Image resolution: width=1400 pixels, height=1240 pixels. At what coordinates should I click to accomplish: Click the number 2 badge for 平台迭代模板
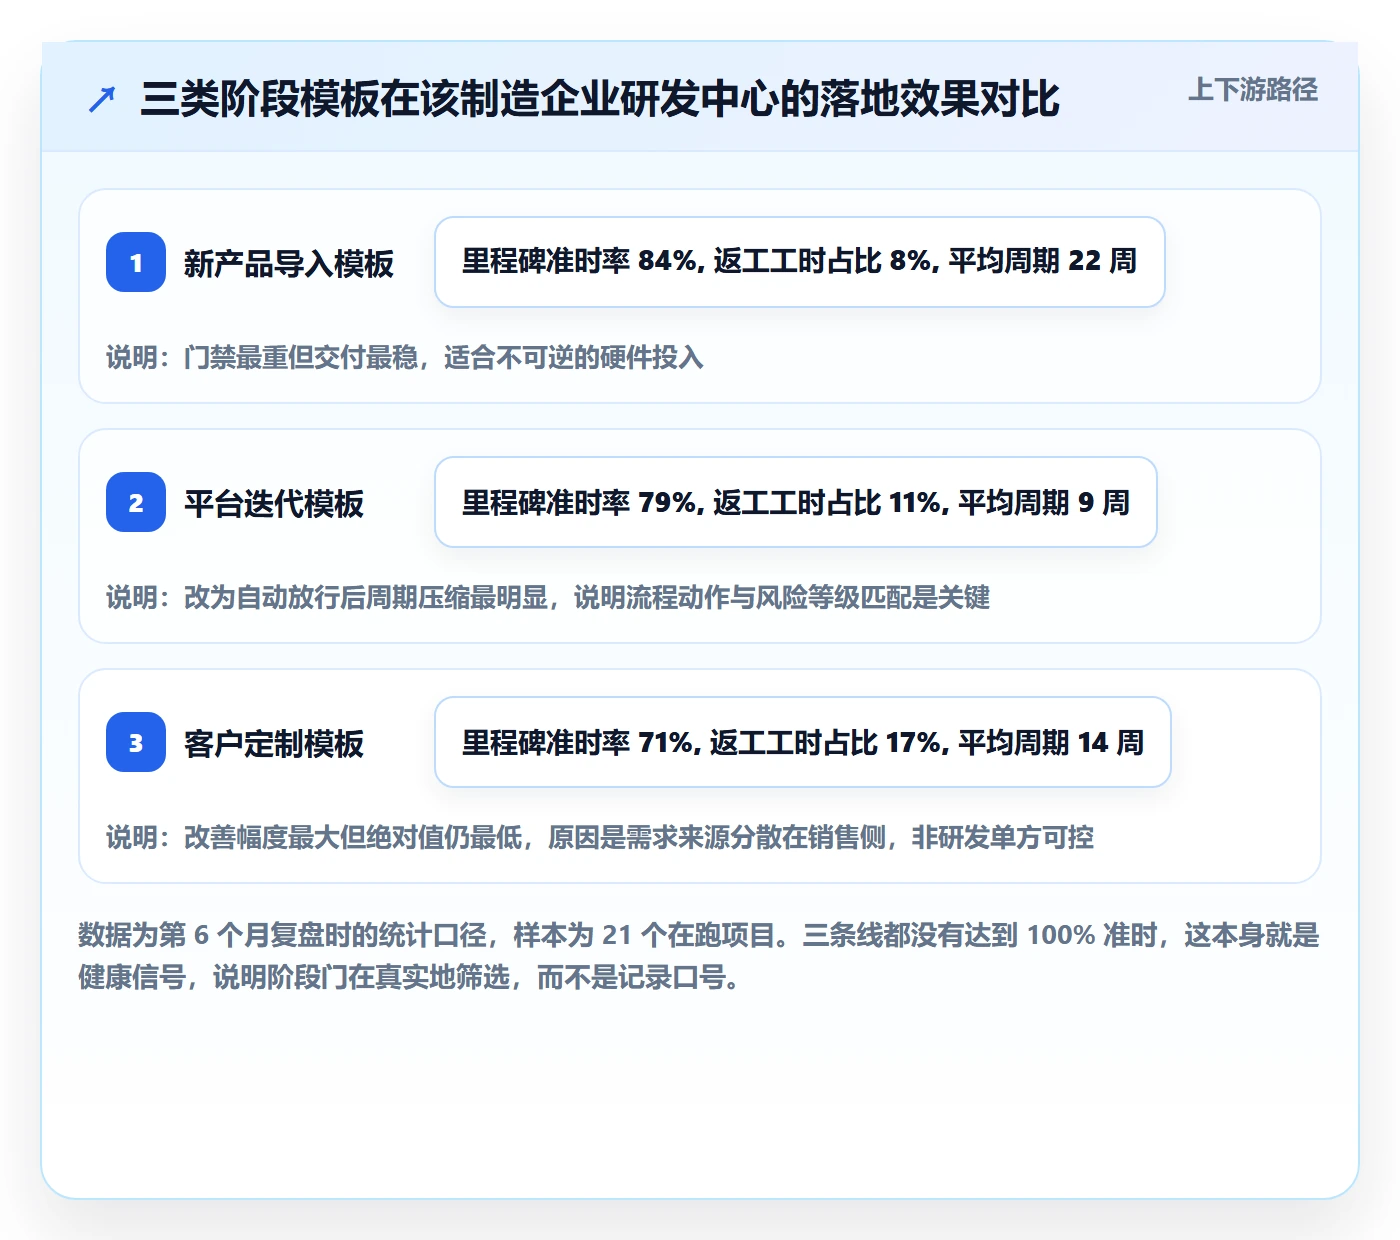pos(136,502)
